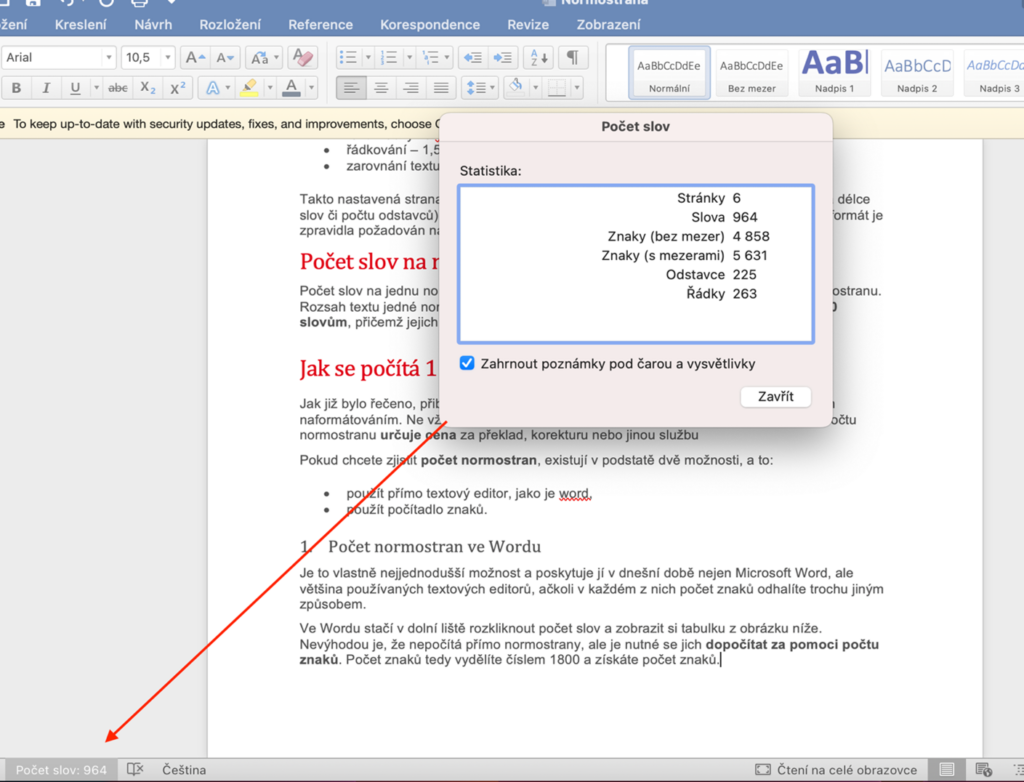Click Počet slov: 964 in status bar
The image size is (1024, 782).
point(61,770)
